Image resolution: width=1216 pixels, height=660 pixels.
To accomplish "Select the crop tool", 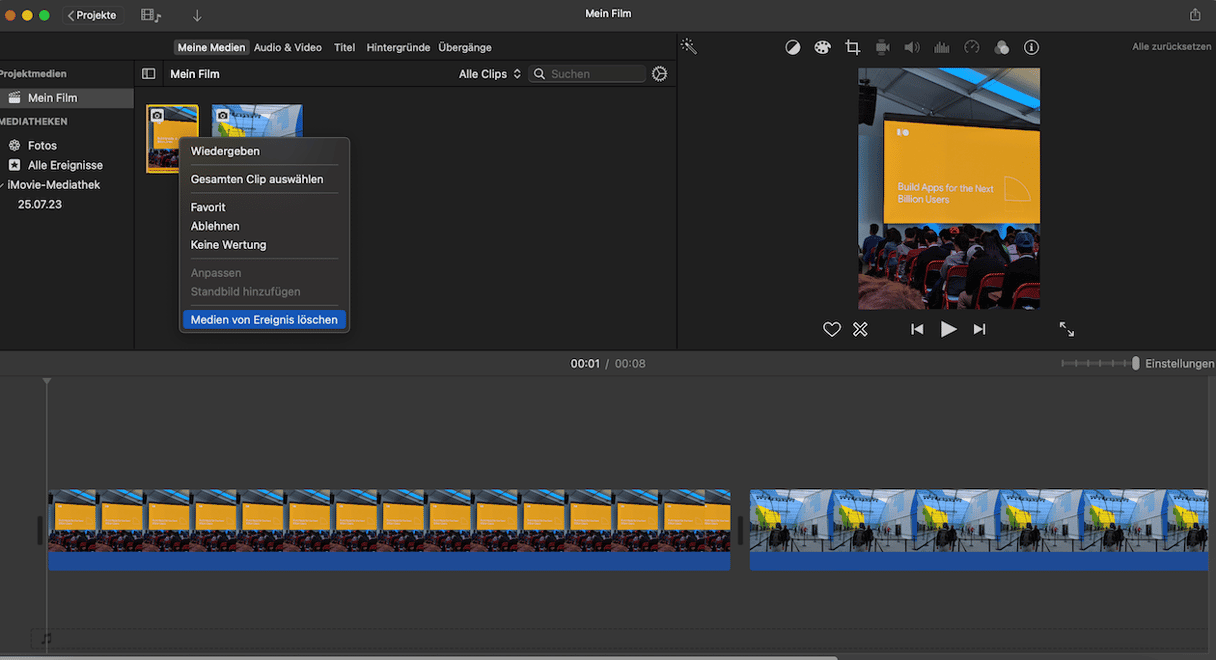I will [x=852, y=47].
